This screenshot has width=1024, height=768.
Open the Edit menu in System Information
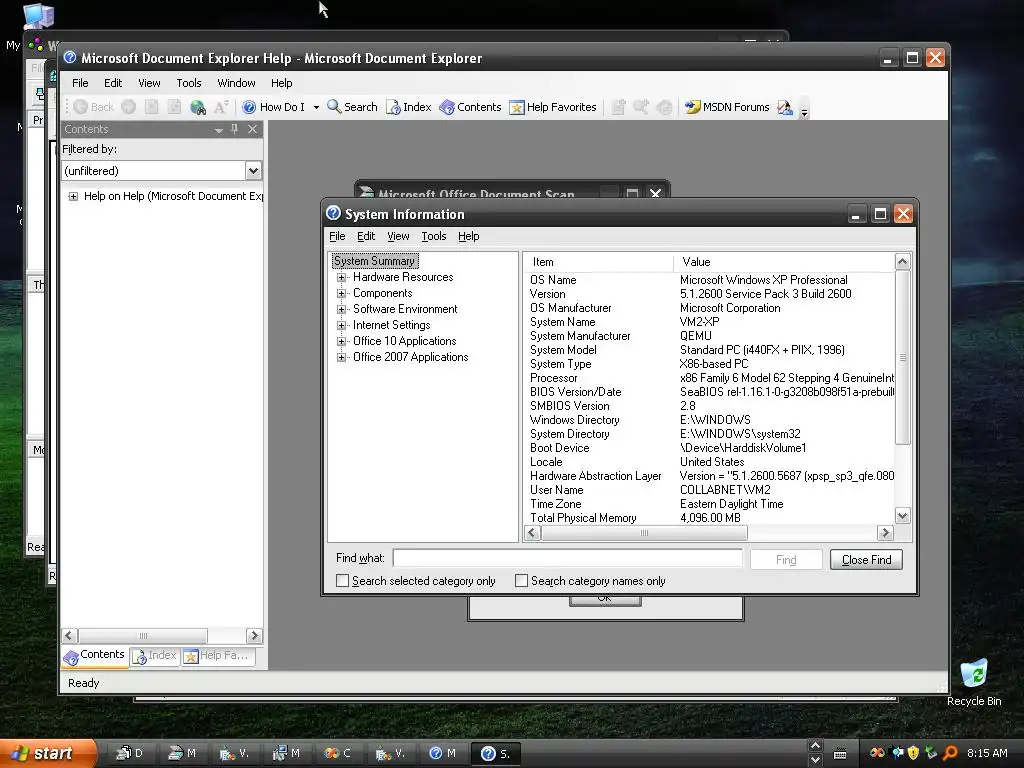click(366, 236)
